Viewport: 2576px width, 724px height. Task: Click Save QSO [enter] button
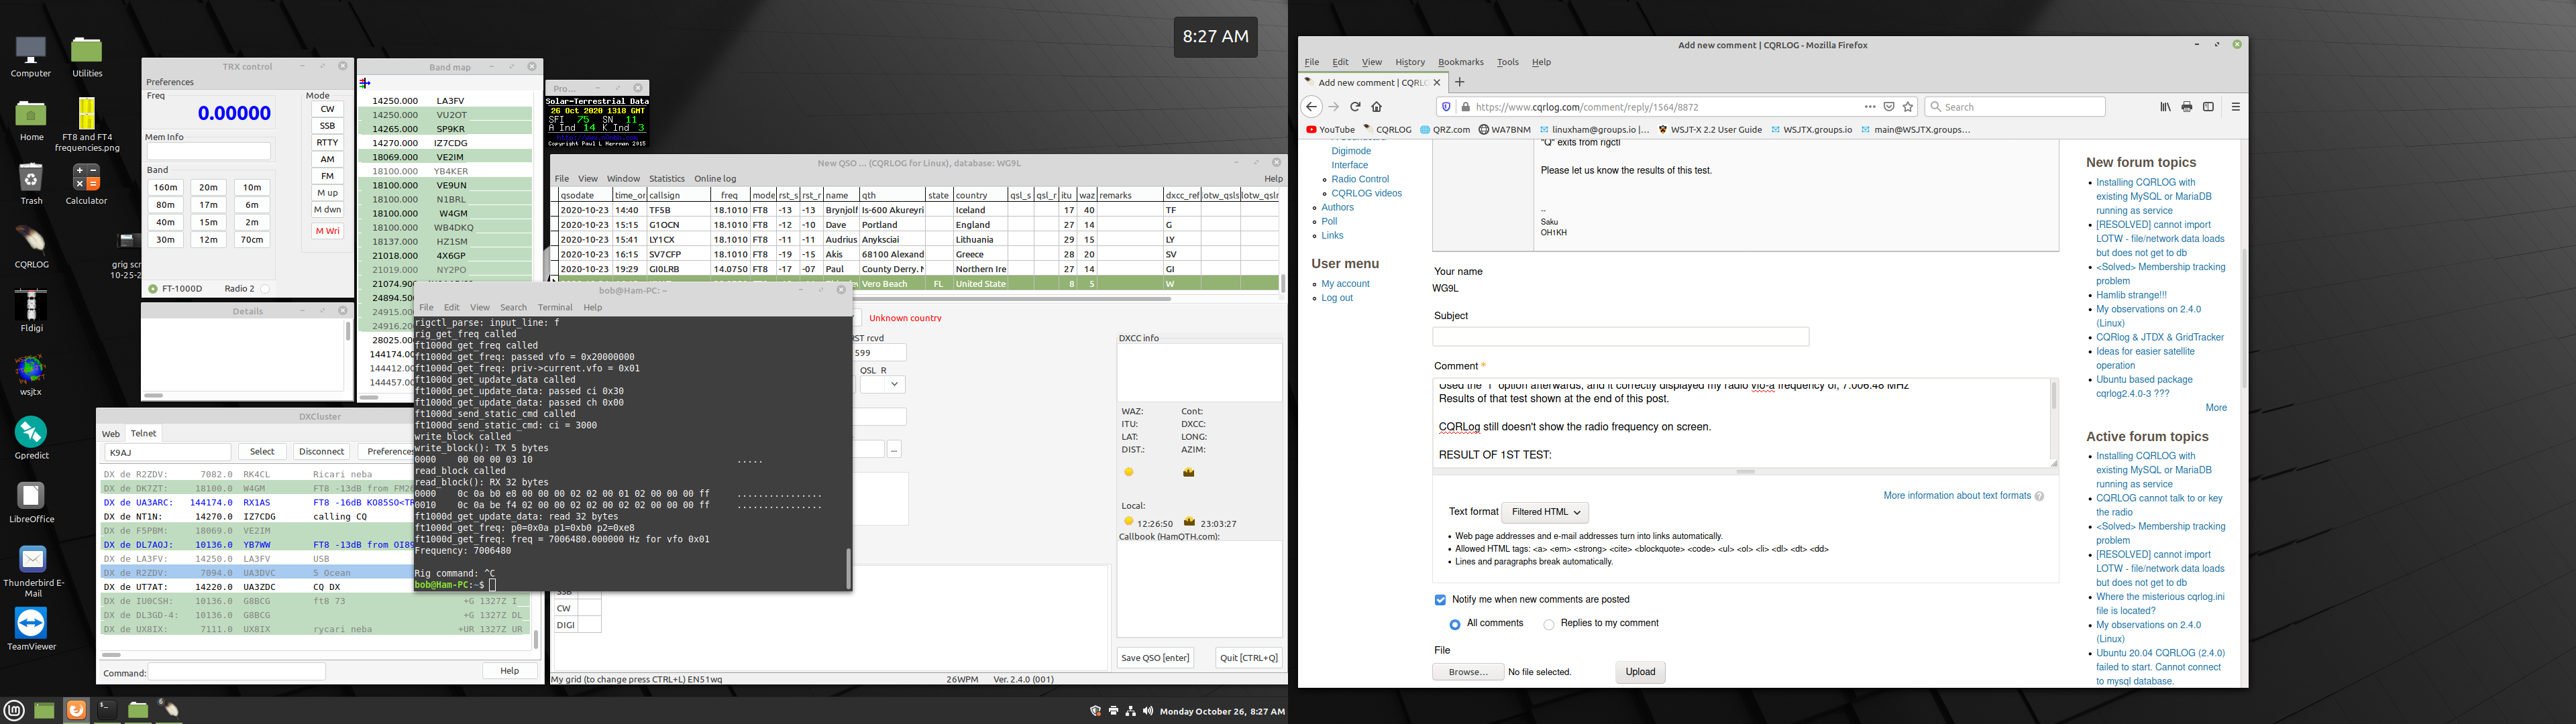[x=1155, y=658]
